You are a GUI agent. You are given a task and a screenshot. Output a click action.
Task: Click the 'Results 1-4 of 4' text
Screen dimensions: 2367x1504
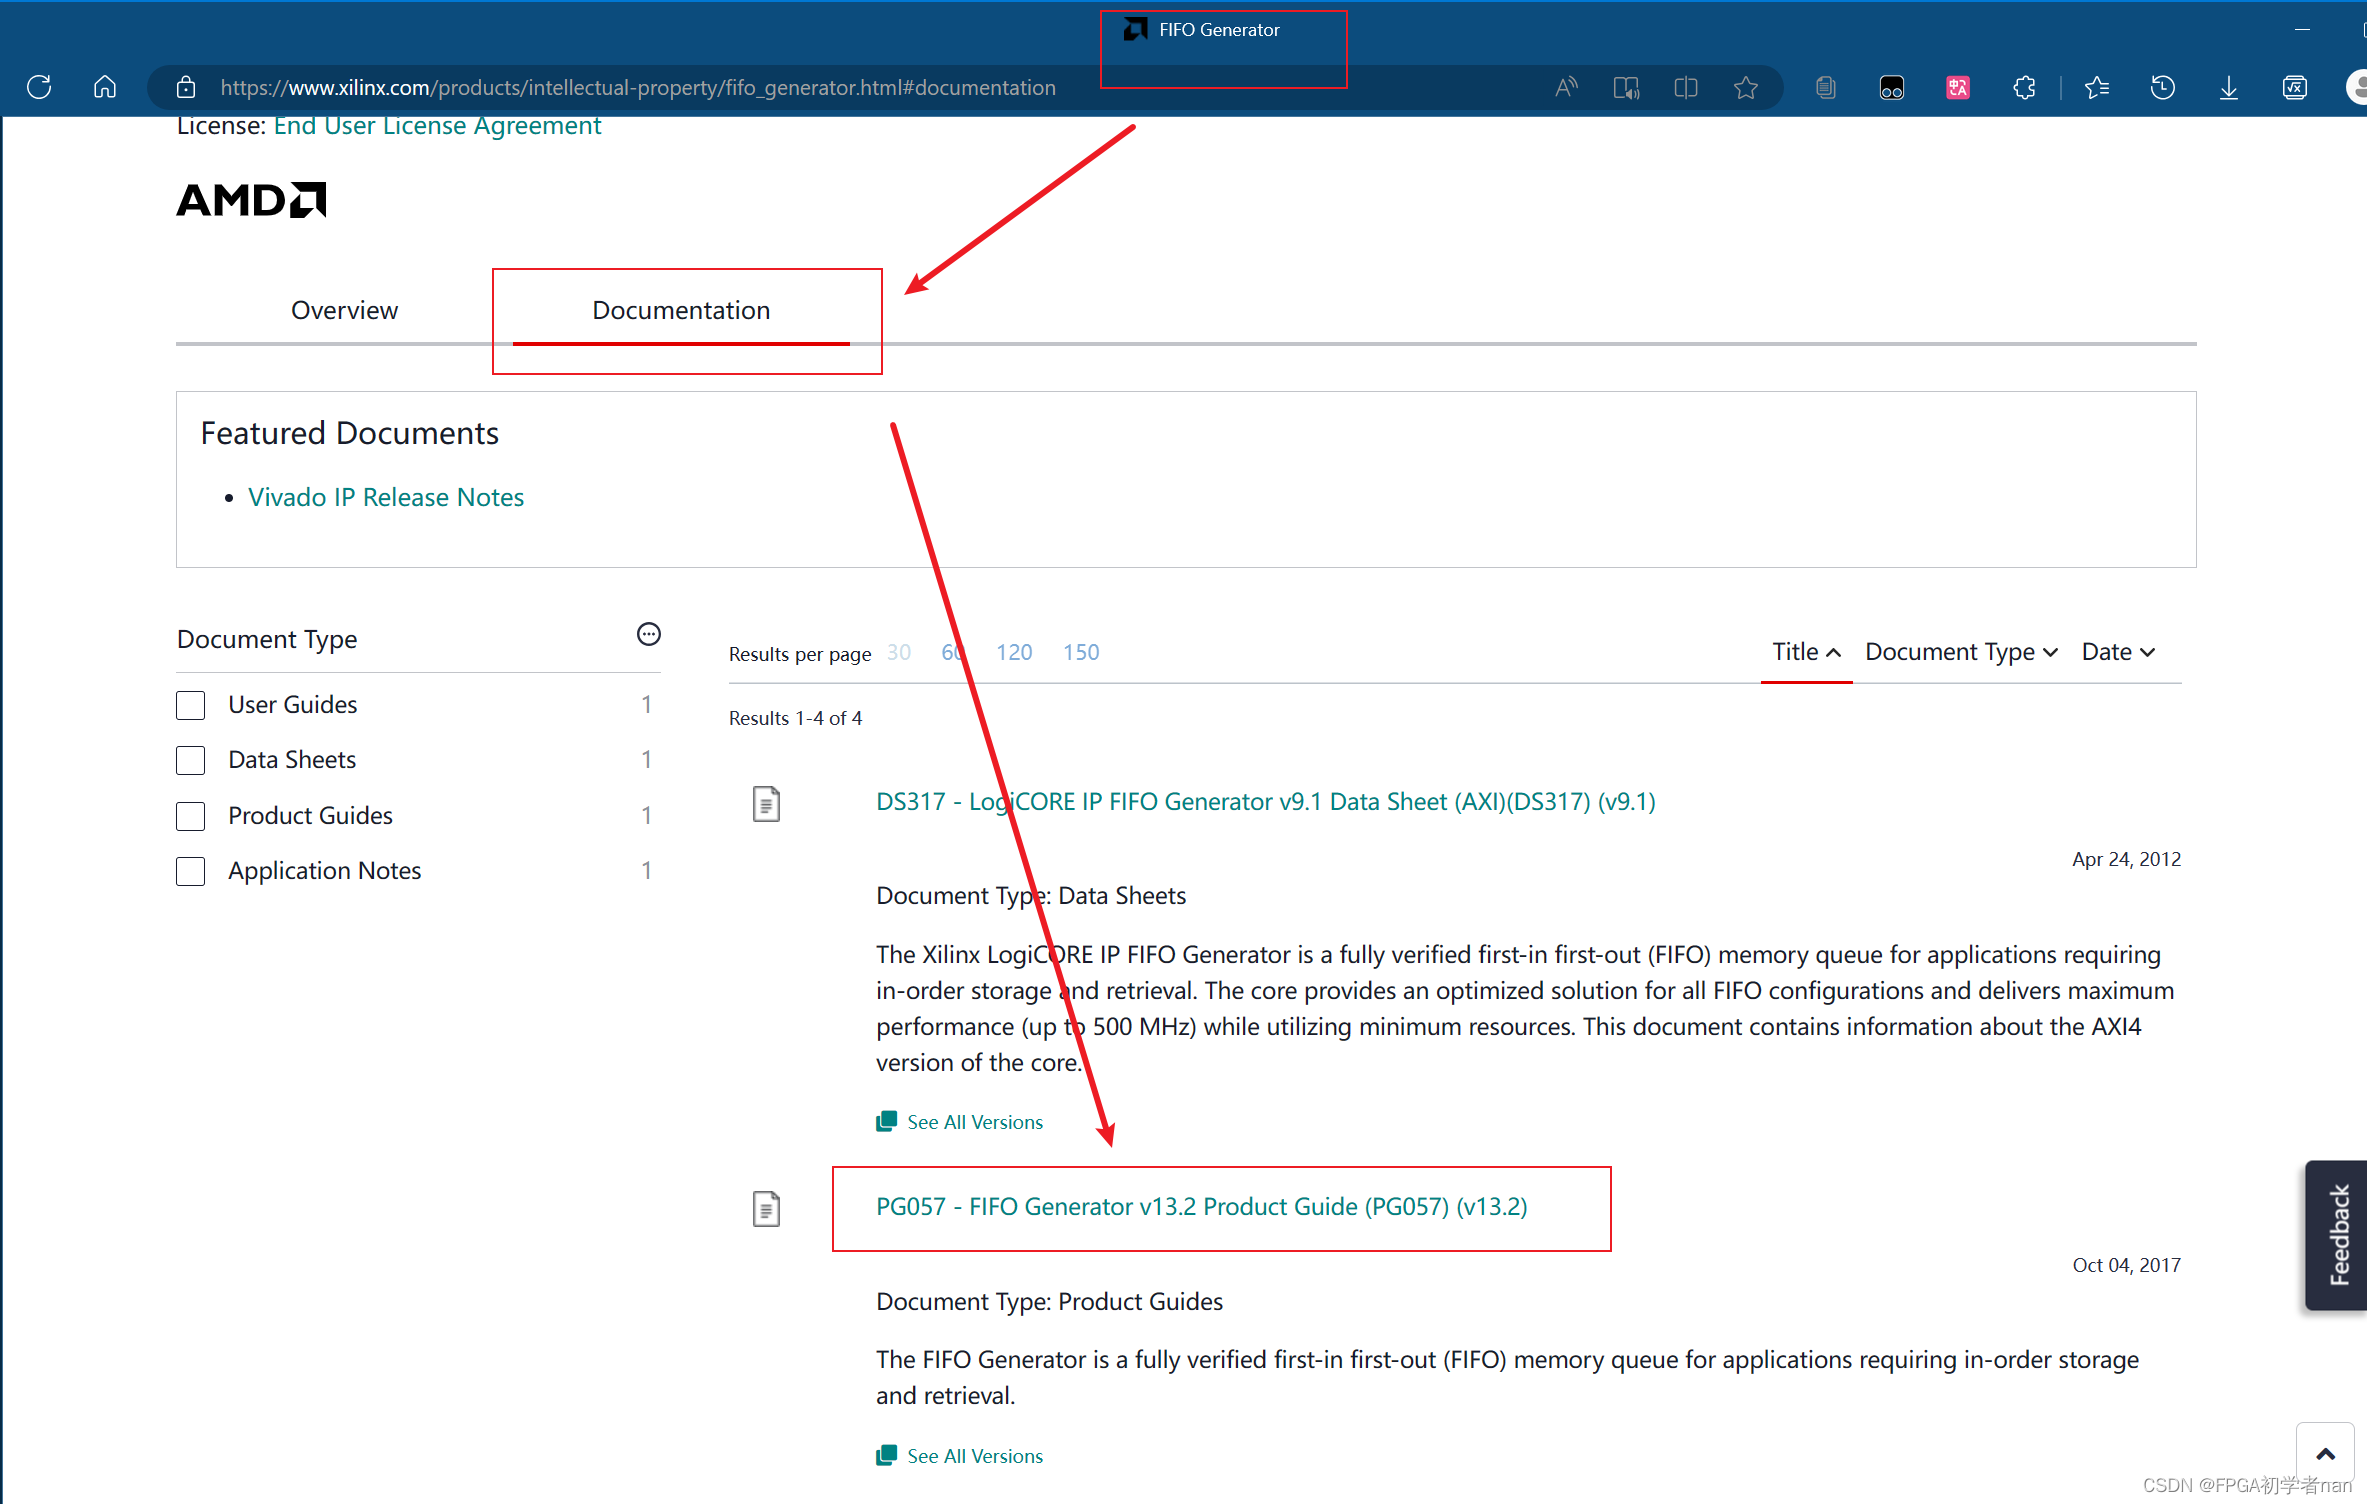click(795, 718)
